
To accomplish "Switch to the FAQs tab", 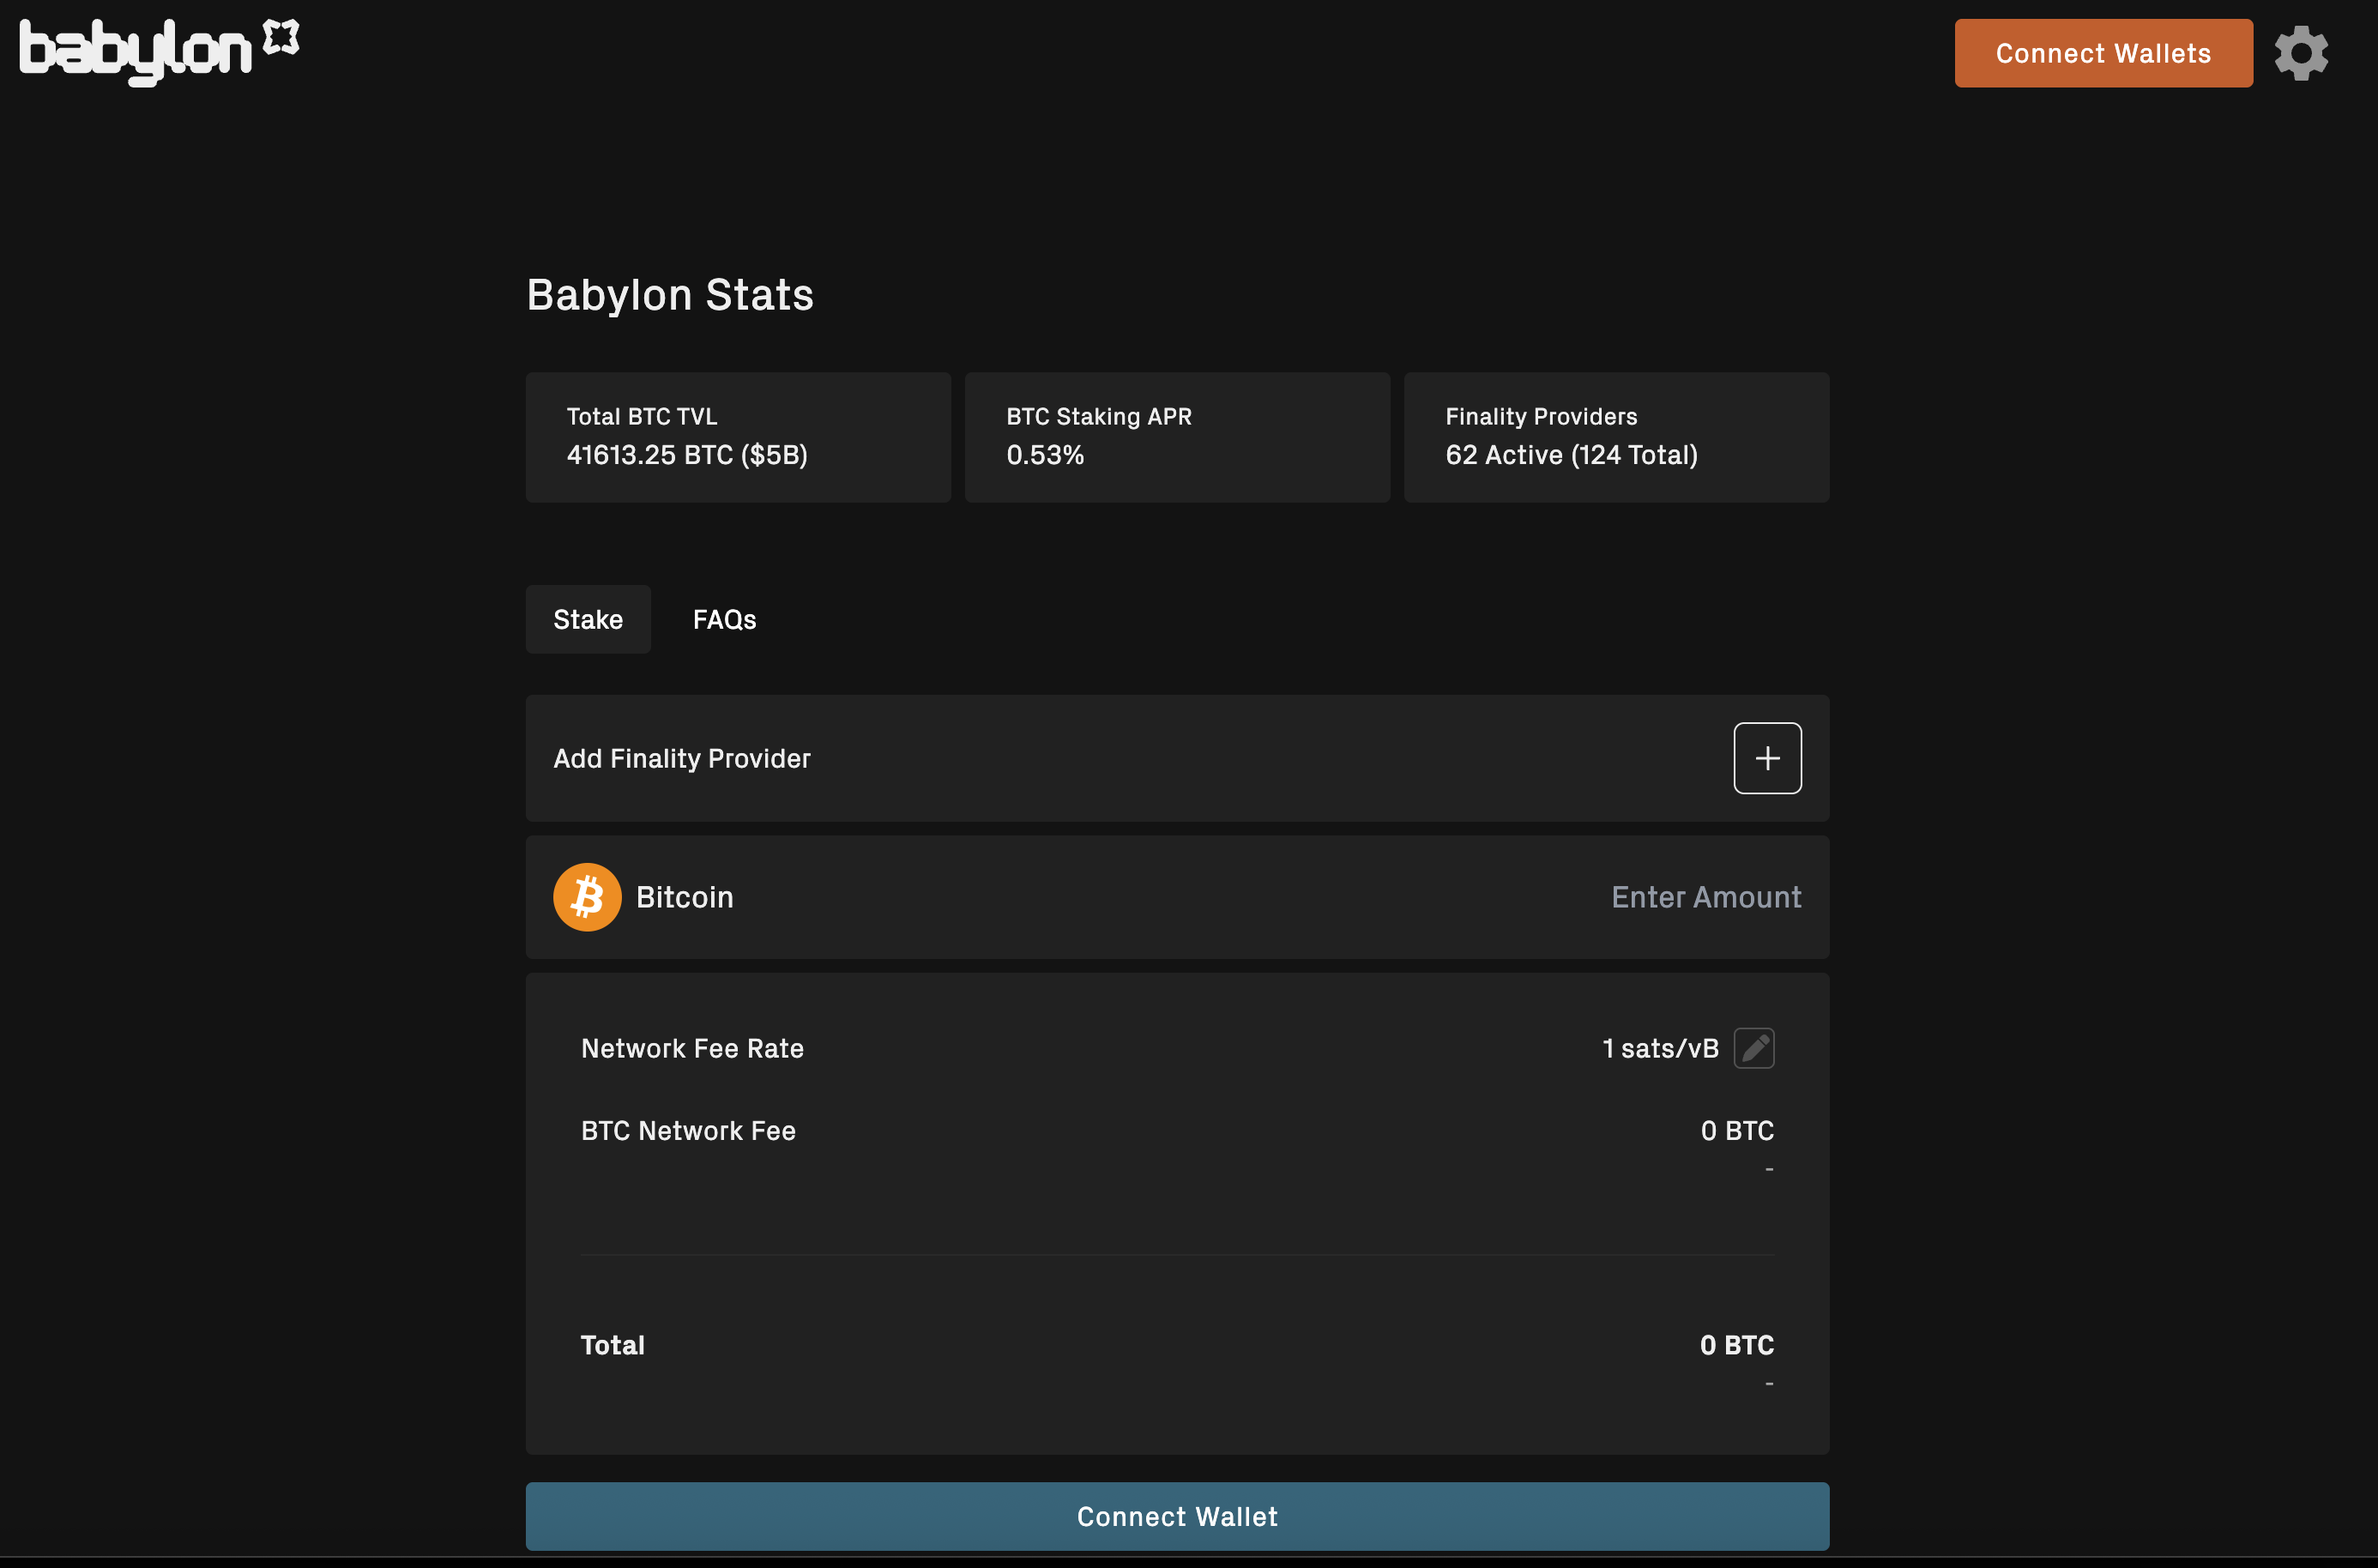I will click(724, 619).
